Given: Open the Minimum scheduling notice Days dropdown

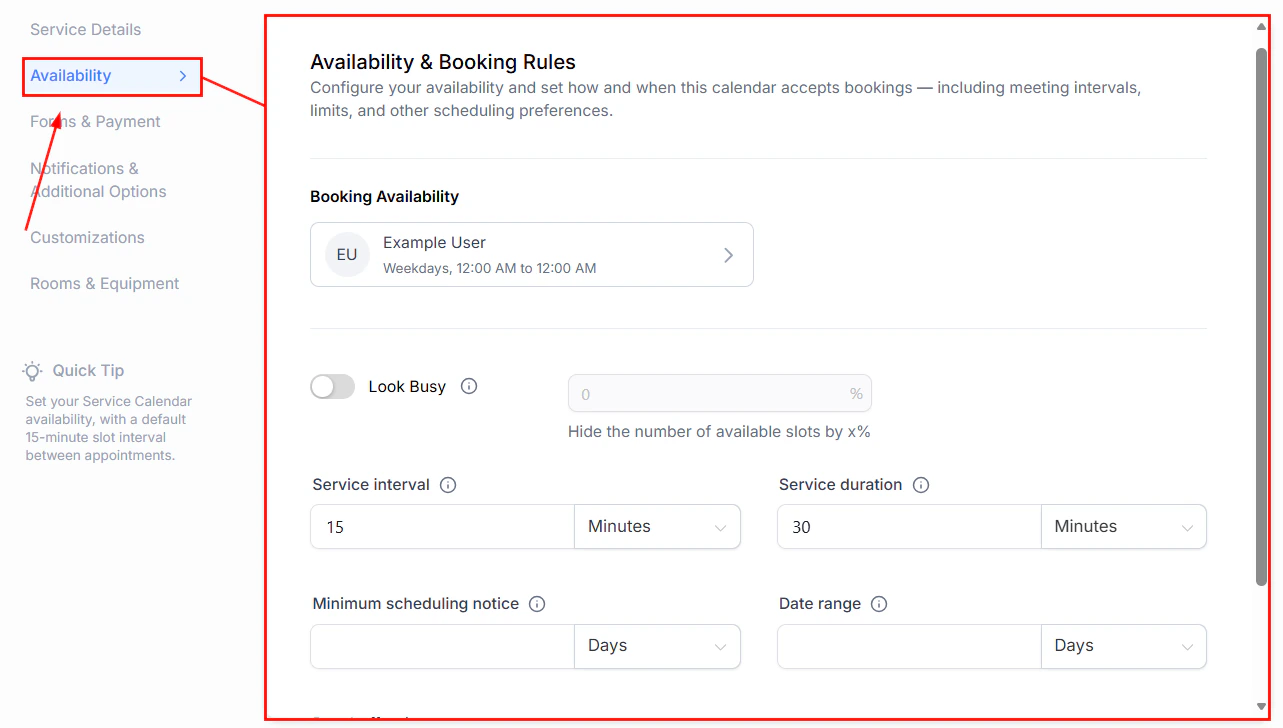Looking at the screenshot, I should pos(656,646).
